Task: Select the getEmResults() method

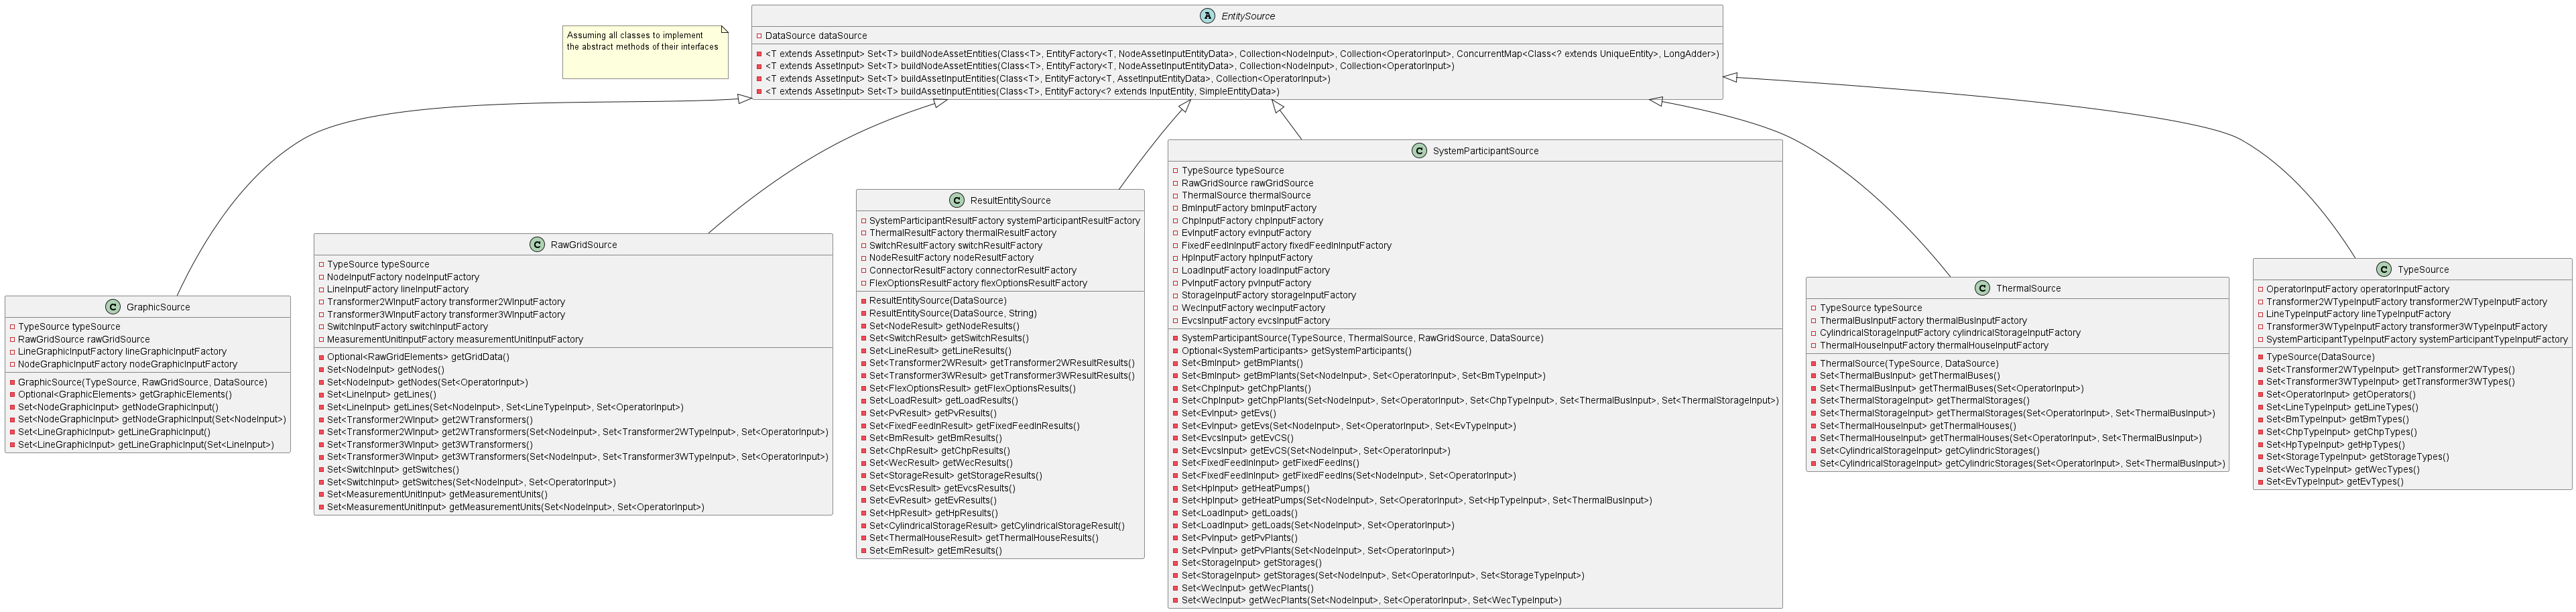Action: tap(935, 551)
